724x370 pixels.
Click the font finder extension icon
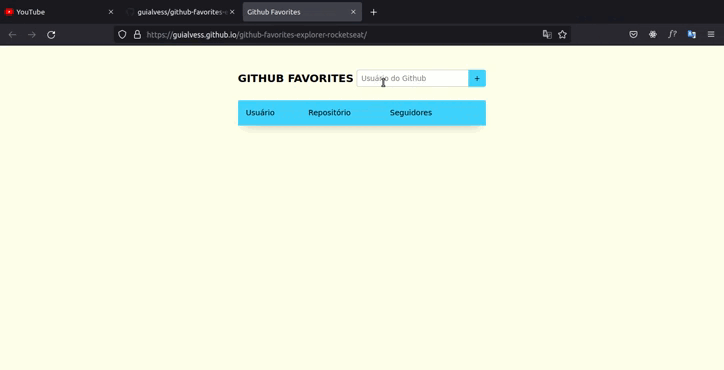click(672, 35)
